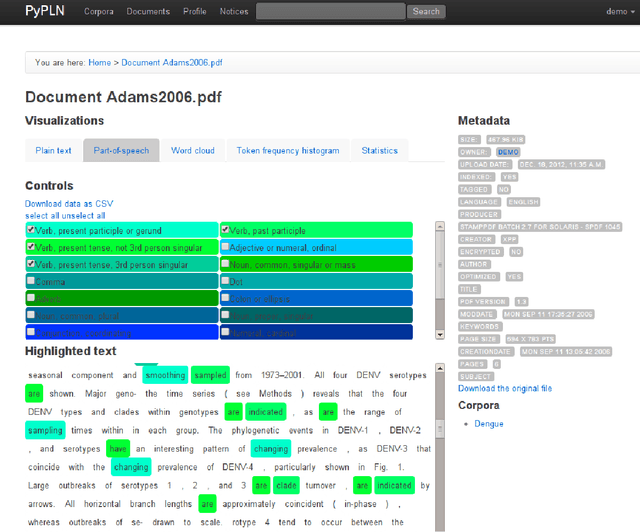
Task: Select the Token frequency histogram tab
Action: pyautogui.click(x=287, y=151)
